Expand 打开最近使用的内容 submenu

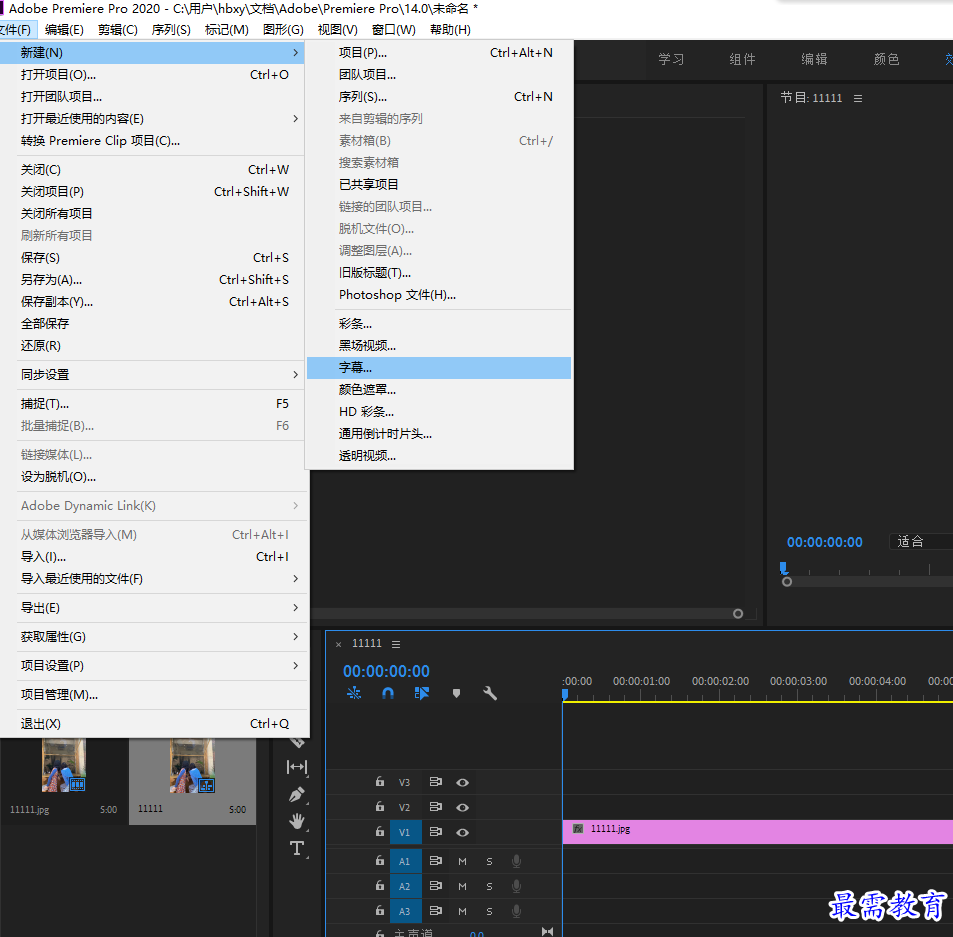point(152,118)
